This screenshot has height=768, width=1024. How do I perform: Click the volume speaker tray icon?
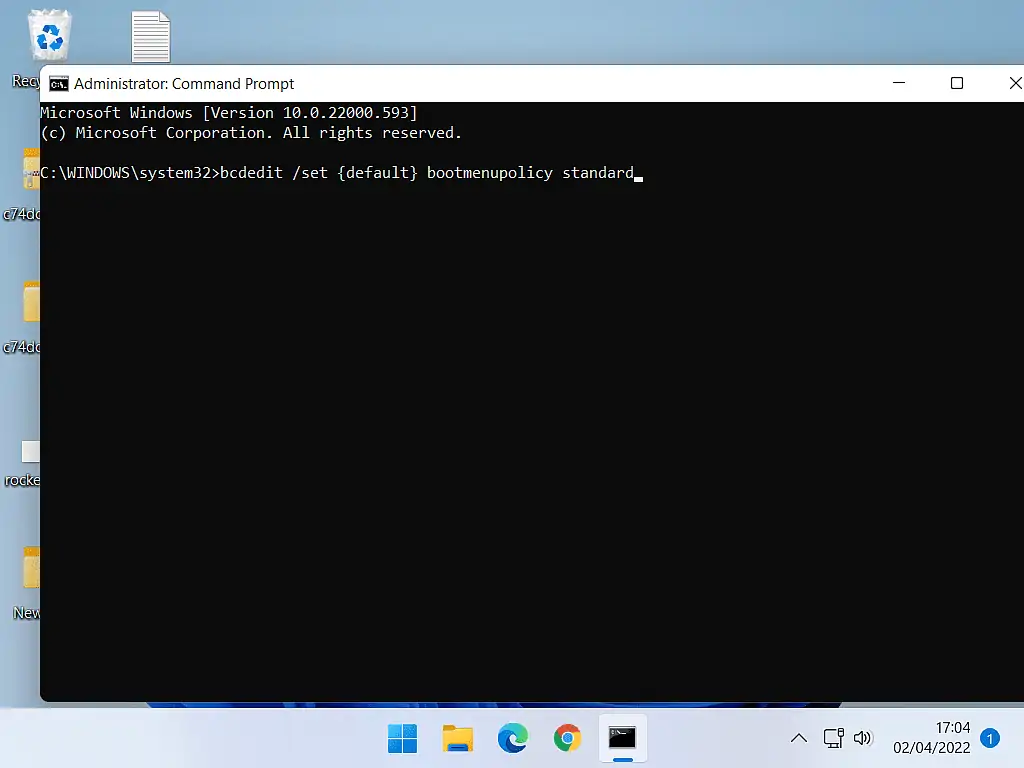tap(862, 739)
